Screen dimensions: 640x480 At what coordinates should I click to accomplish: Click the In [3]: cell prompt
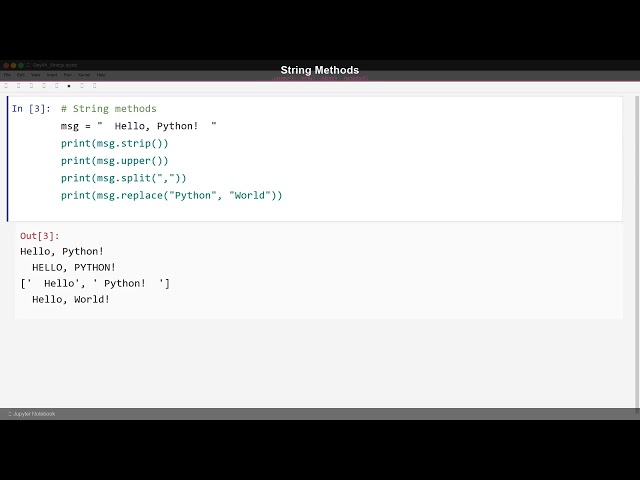point(31,109)
